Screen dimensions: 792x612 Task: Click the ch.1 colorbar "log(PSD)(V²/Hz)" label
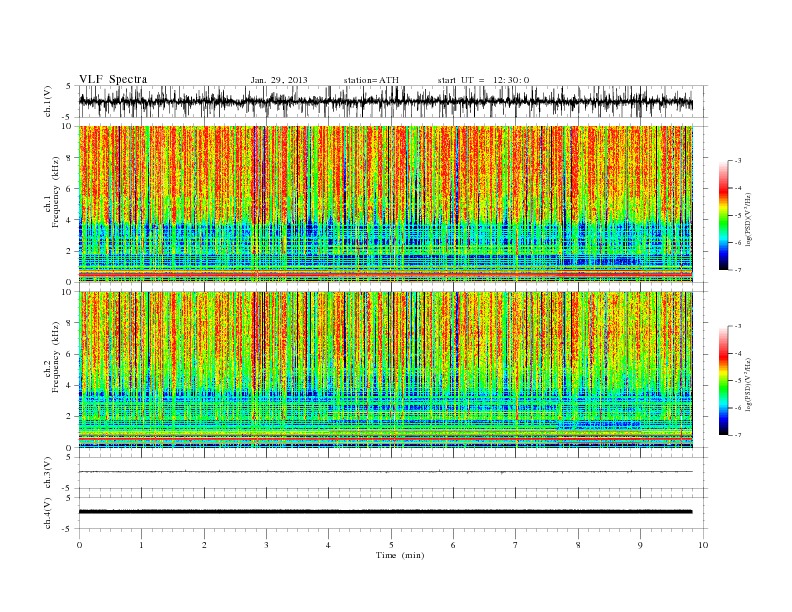click(x=748, y=218)
